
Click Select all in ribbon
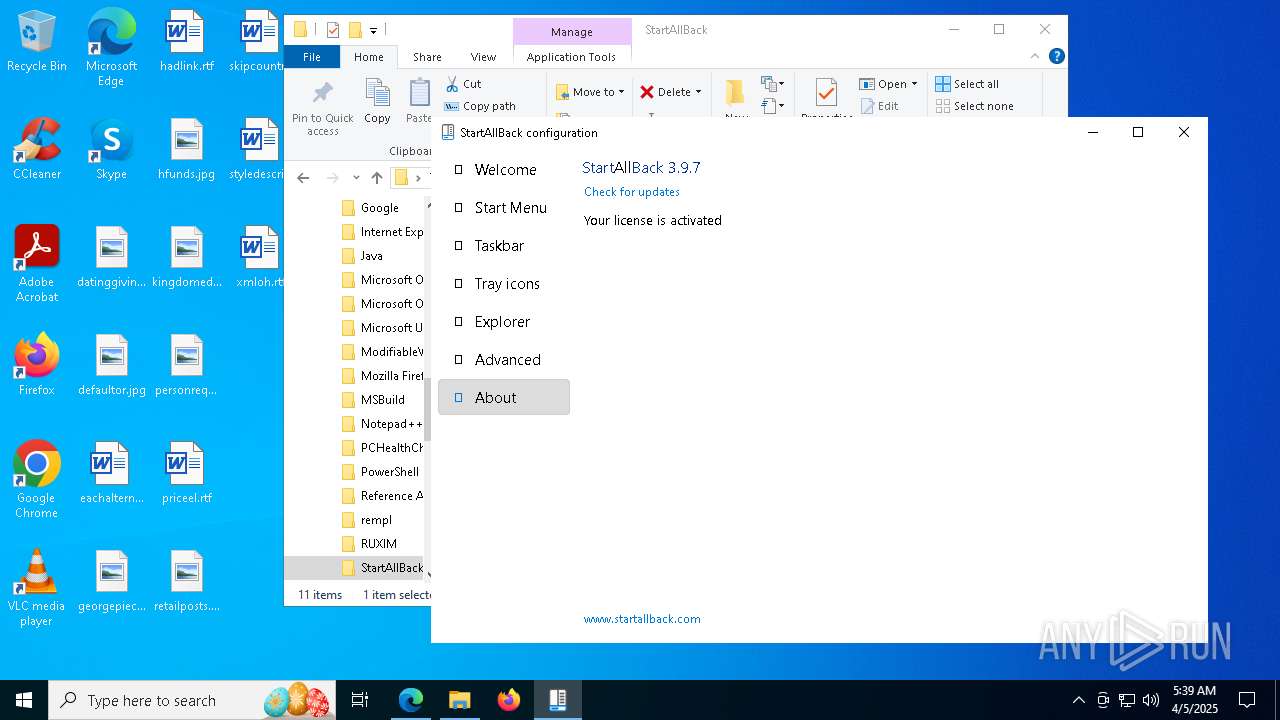tap(967, 84)
